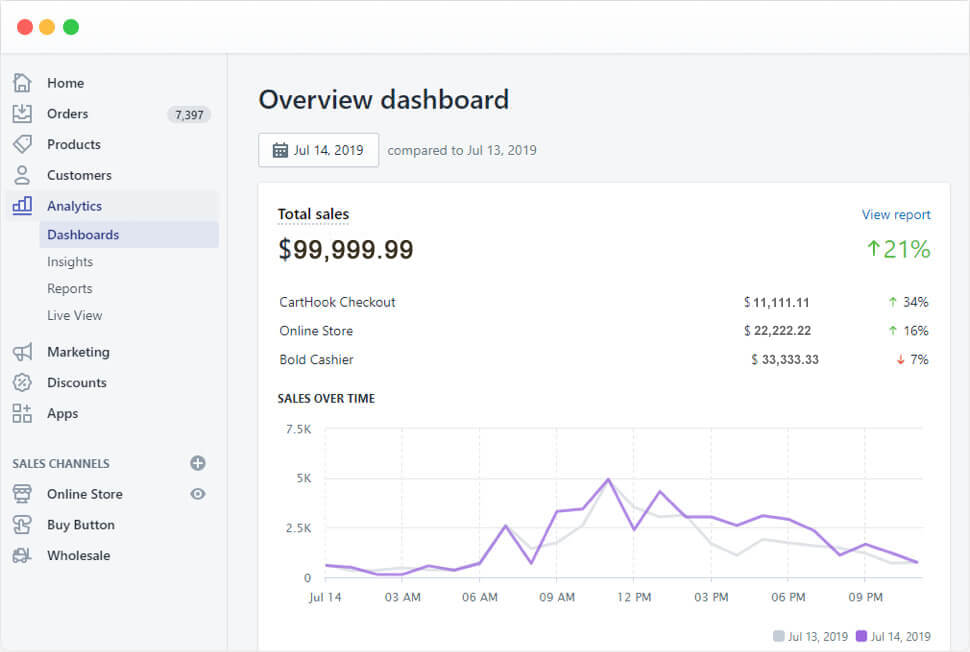Click the purple Jul 14, 2019 legend swatch
Viewport: 970px width, 652px height.
tap(861, 636)
